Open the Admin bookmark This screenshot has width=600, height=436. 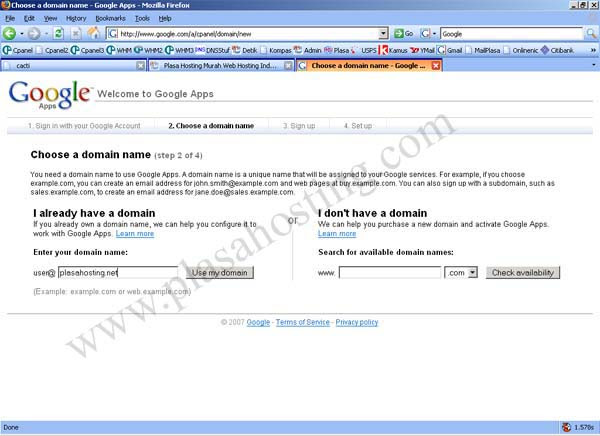(x=308, y=50)
